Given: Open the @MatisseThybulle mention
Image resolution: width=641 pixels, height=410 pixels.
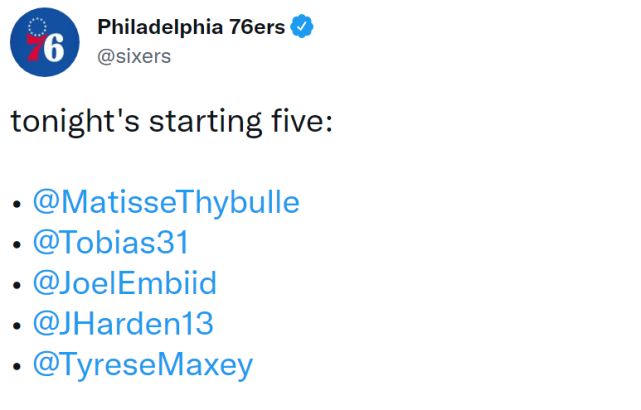Looking at the screenshot, I should 166,202.
